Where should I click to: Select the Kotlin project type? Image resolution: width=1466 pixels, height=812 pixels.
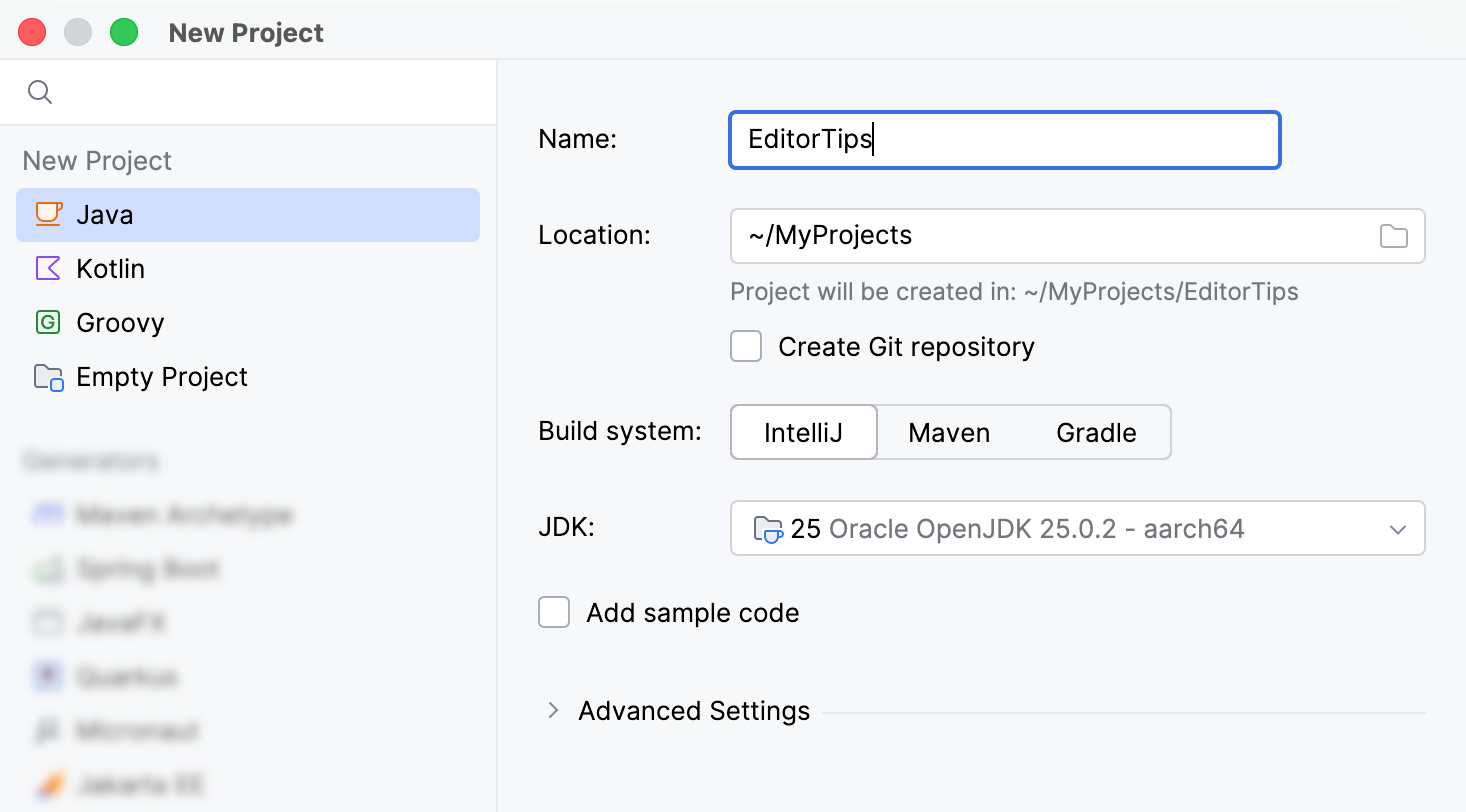248,269
